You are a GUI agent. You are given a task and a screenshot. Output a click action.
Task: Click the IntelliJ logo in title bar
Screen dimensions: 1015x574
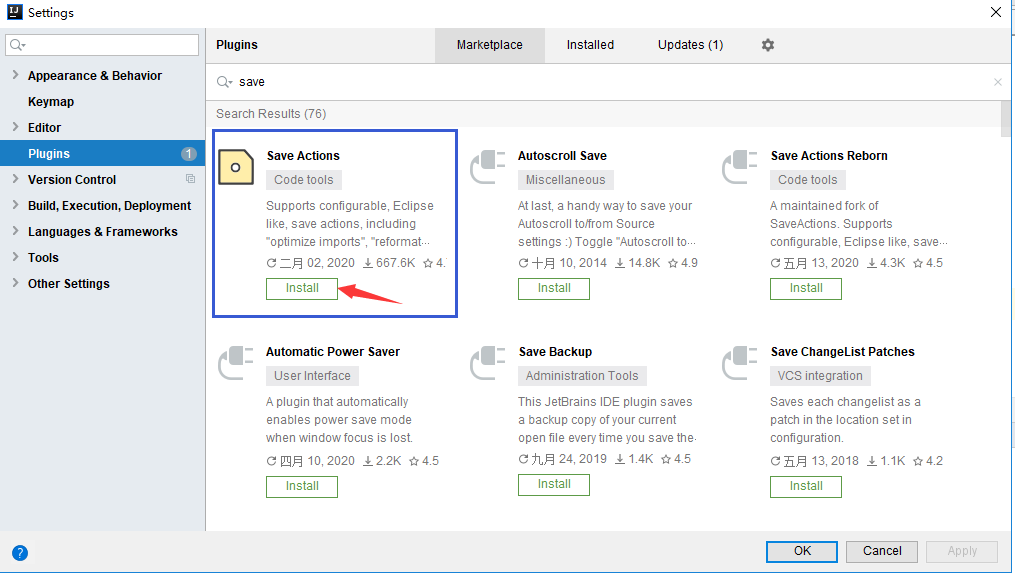click(x=14, y=12)
